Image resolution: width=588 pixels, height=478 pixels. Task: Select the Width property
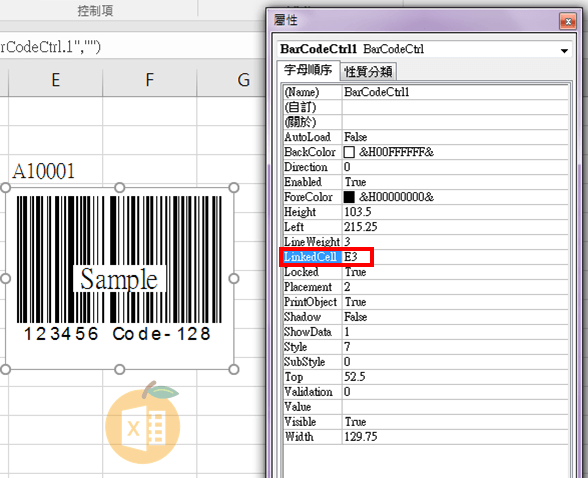312,437
